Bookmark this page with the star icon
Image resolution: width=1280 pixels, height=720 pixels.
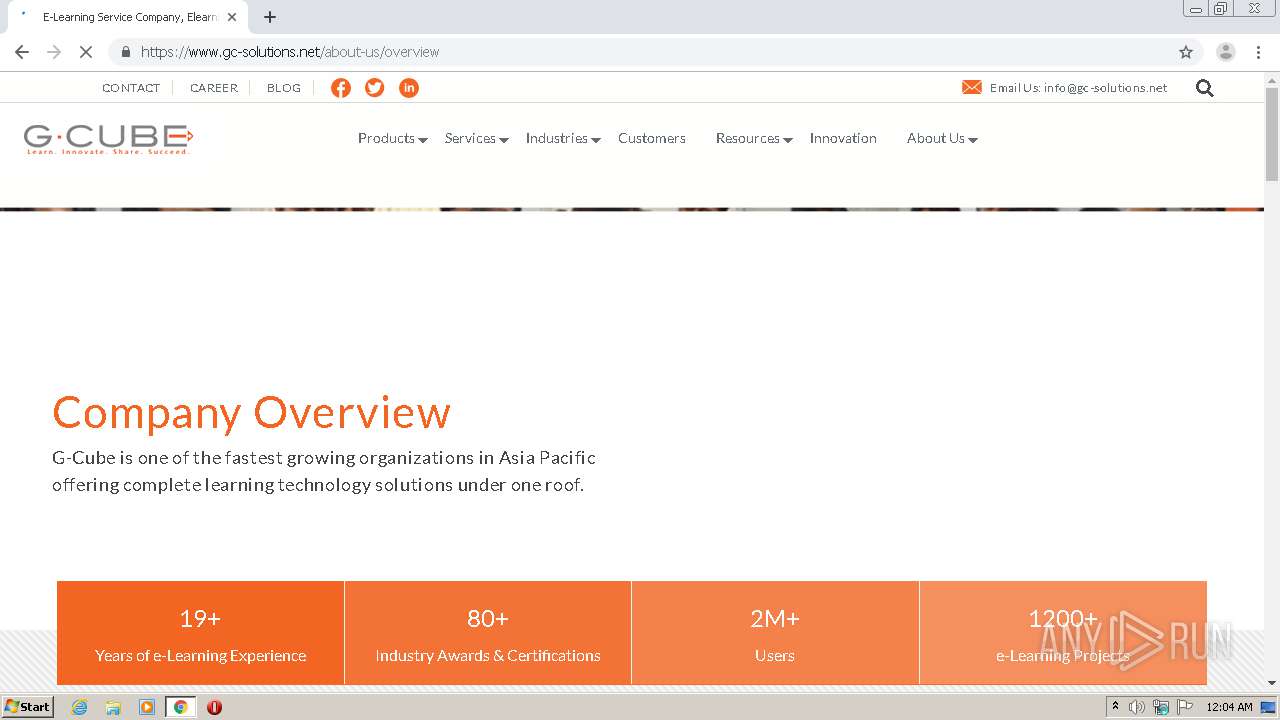(x=1186, y=52)
